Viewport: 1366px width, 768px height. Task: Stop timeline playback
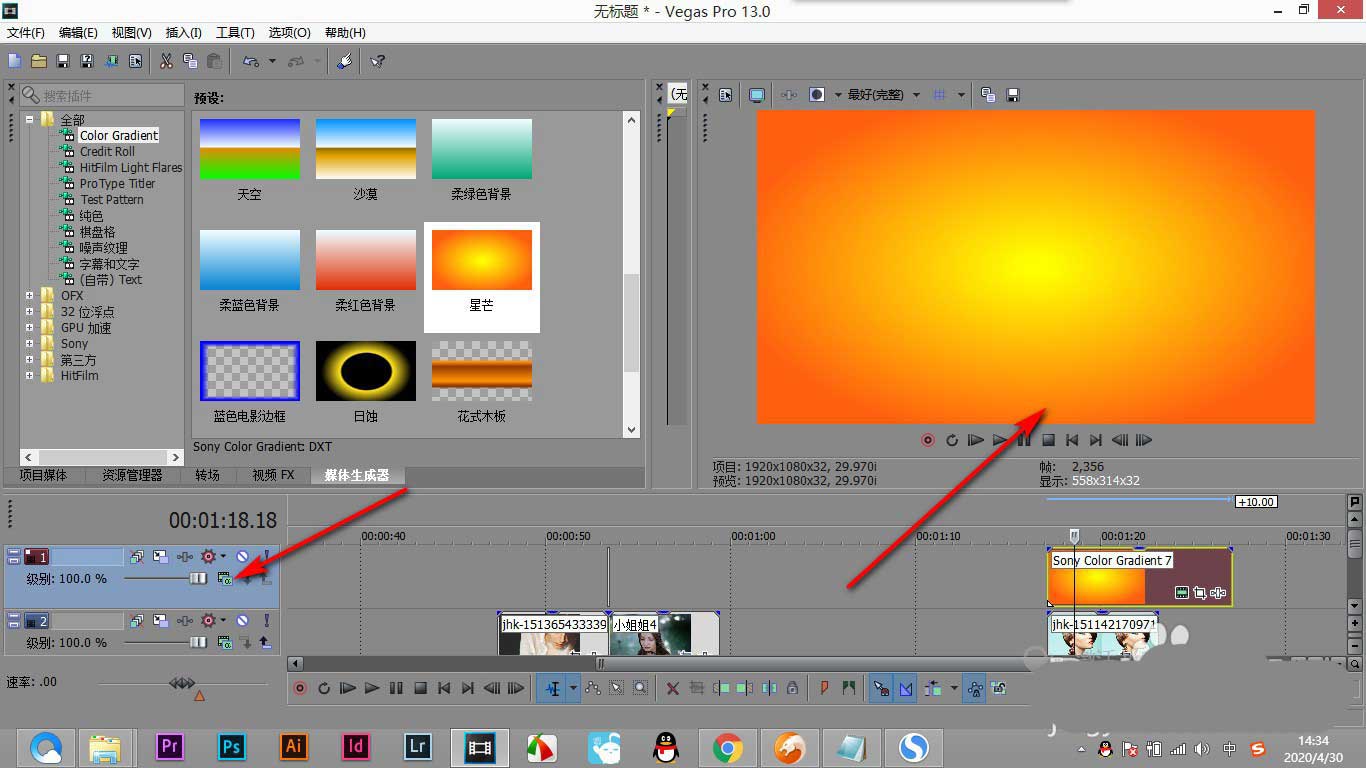420,688
